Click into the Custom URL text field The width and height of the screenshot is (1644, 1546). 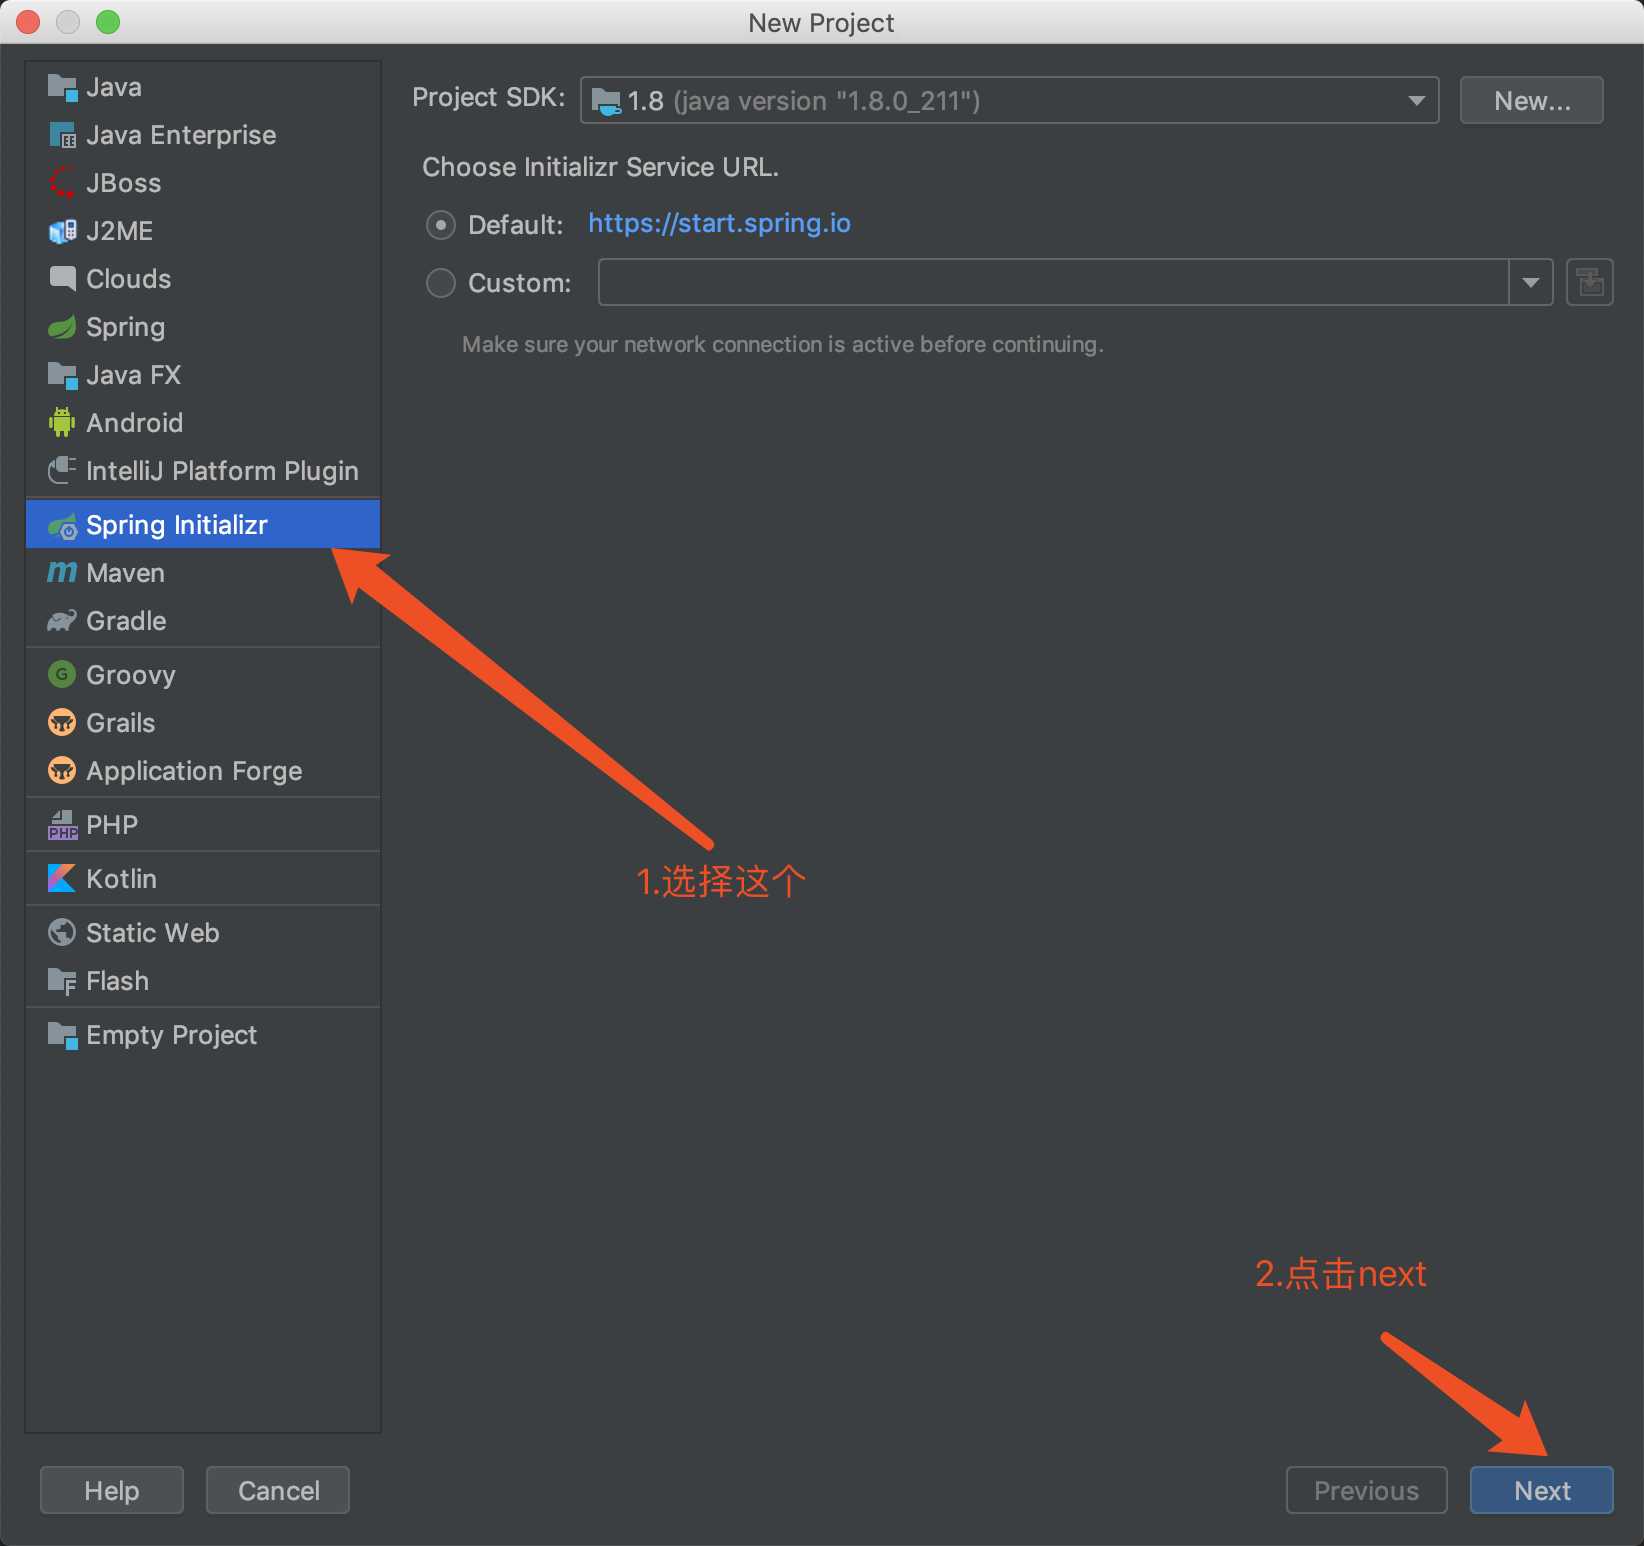[1053, 282]
